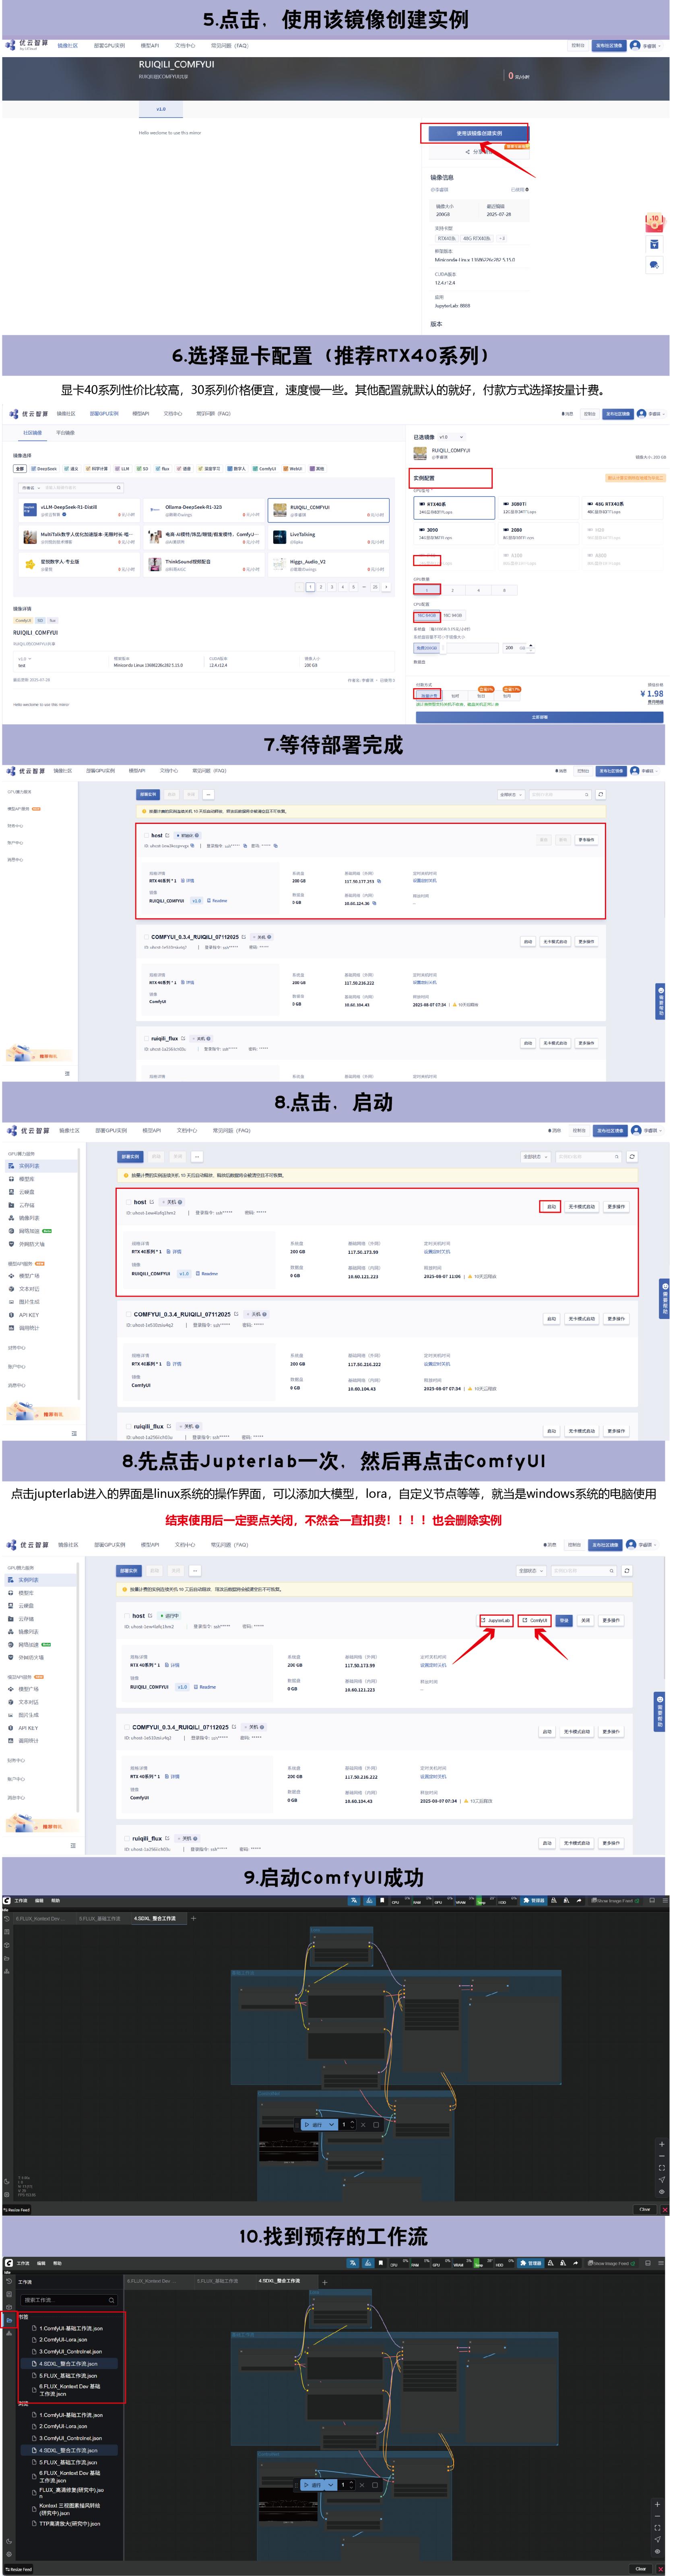Open ComfyUI for the running host instance
679x2576 pixels.
pyautogui.click(x=534, y=1620)
